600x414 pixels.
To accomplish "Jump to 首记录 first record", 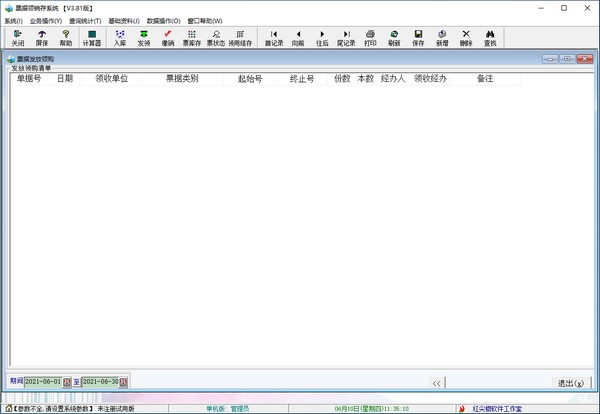I will (x=274, y=38).
